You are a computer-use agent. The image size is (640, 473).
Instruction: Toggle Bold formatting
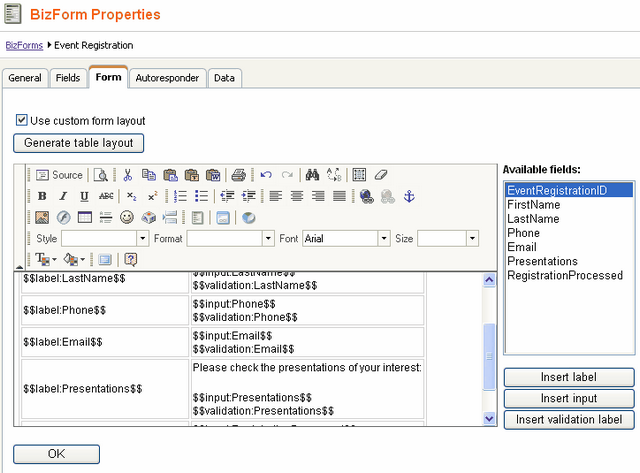[42, 196]
